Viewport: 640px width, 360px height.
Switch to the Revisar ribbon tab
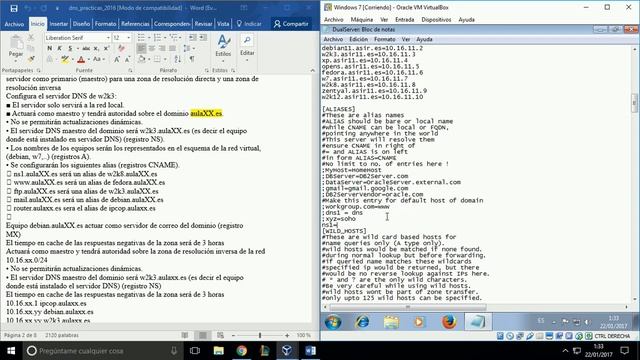coord(203,24)
